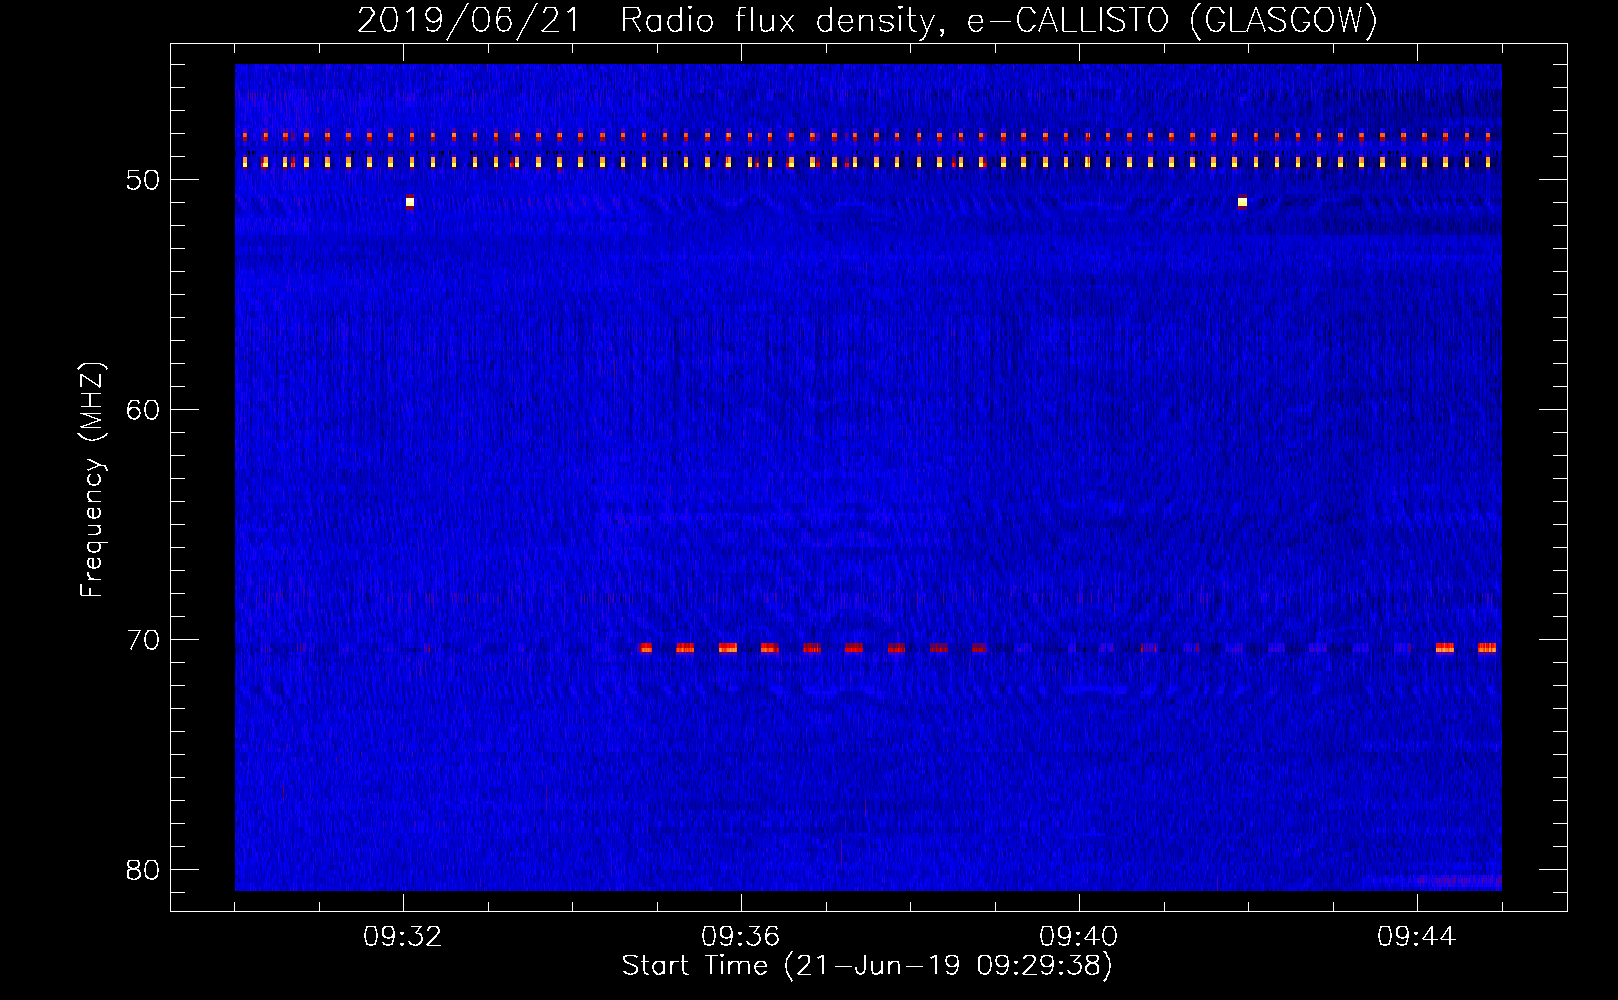Click the "Start Time (21-Jun-19 09:29:38)" label

tap(867, 966)
